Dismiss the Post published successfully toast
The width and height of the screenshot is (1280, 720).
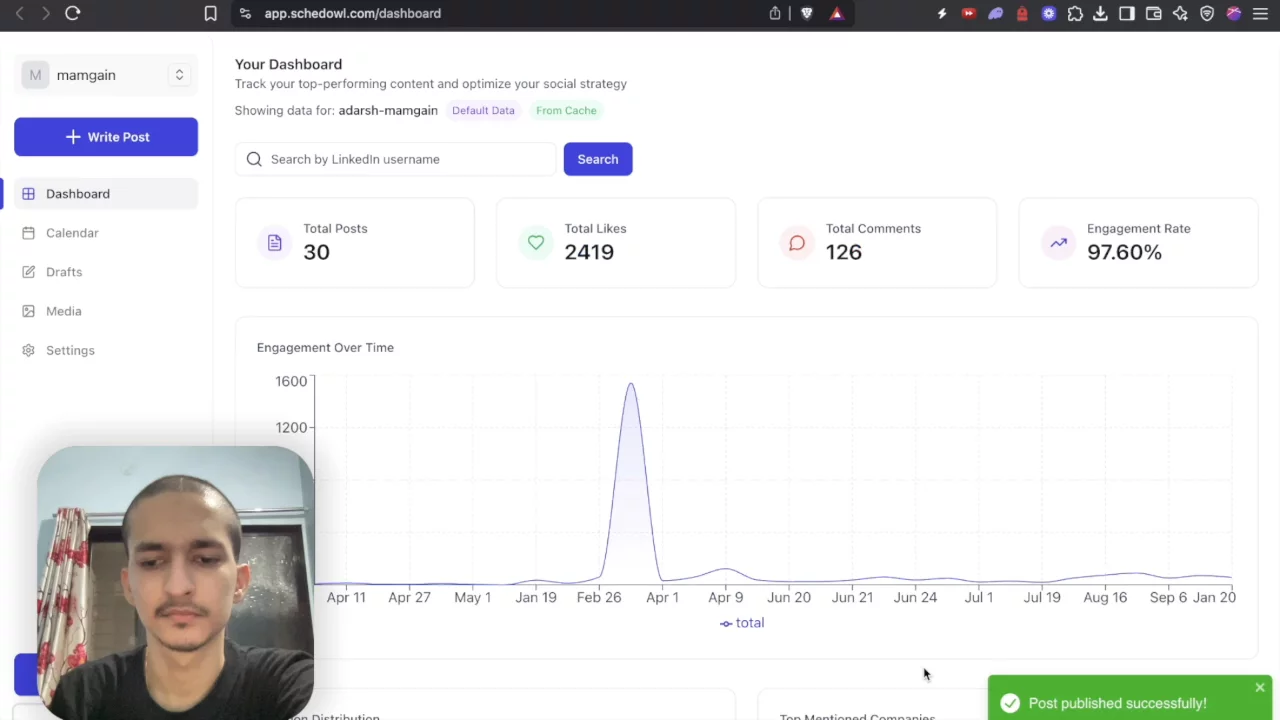[1259, 687]
